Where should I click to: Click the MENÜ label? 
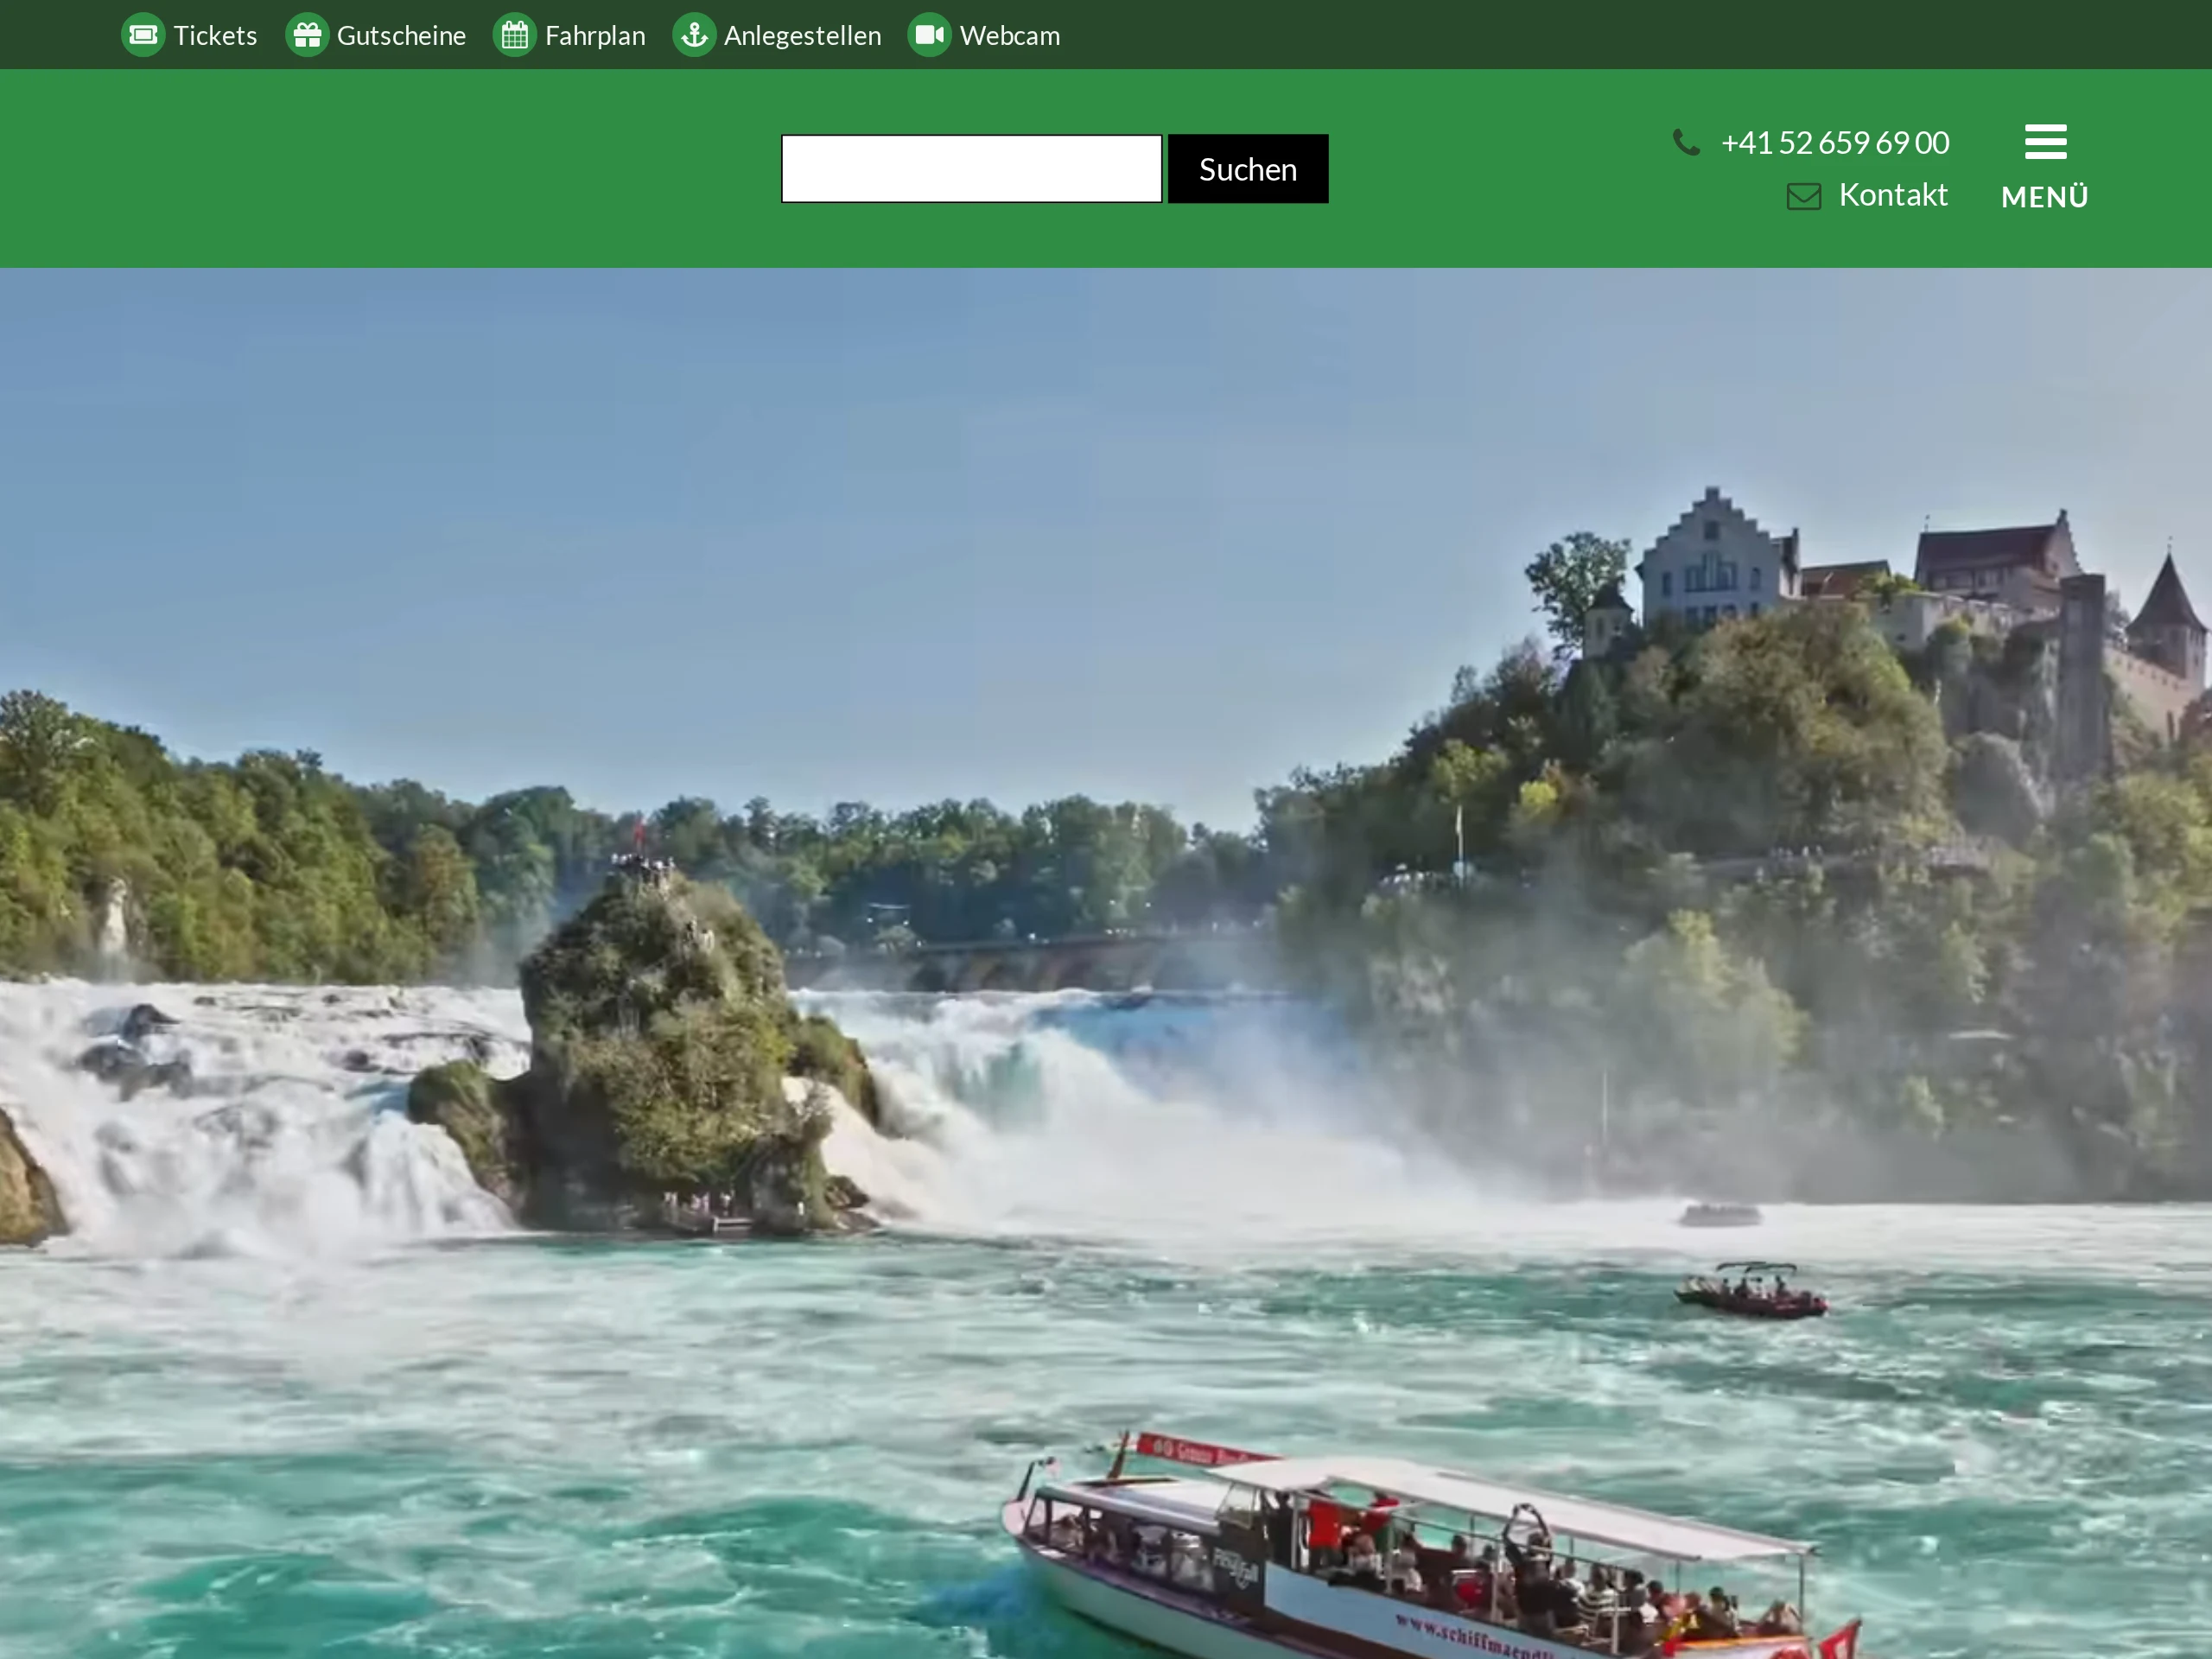[x=2045, y=197]
